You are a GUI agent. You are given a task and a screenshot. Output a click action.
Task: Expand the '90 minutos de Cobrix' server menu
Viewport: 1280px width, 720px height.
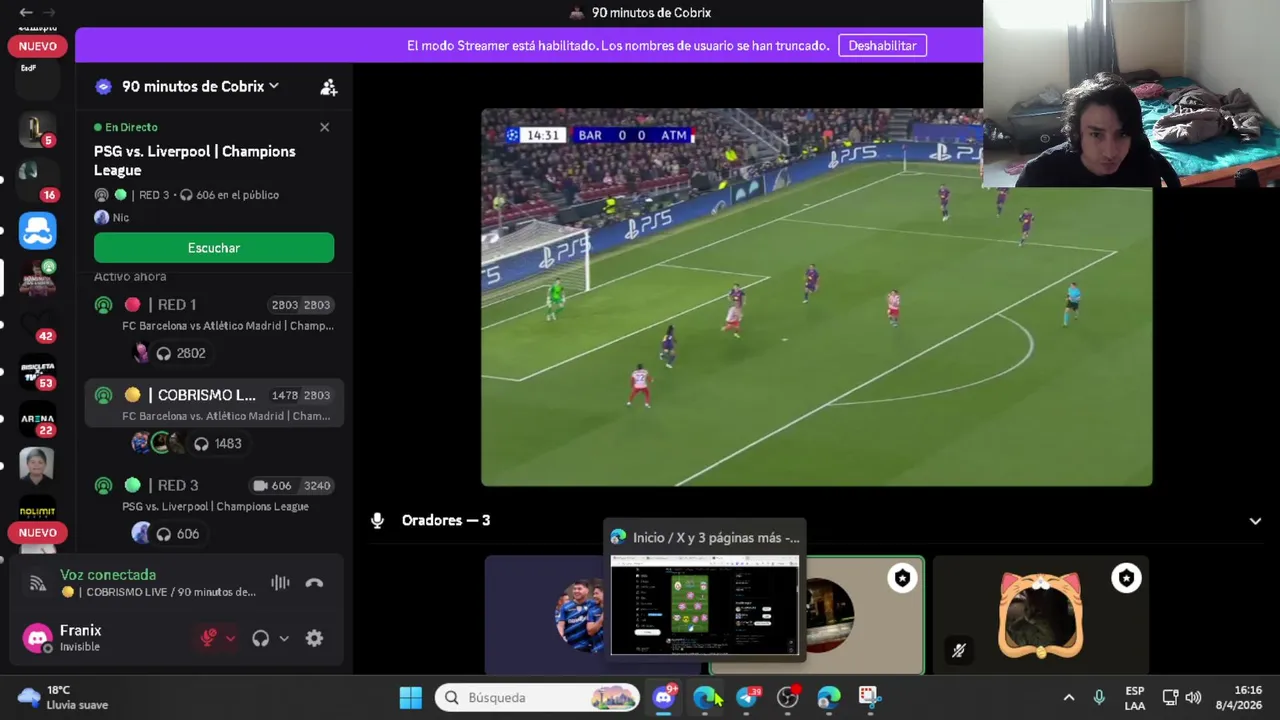200,87
